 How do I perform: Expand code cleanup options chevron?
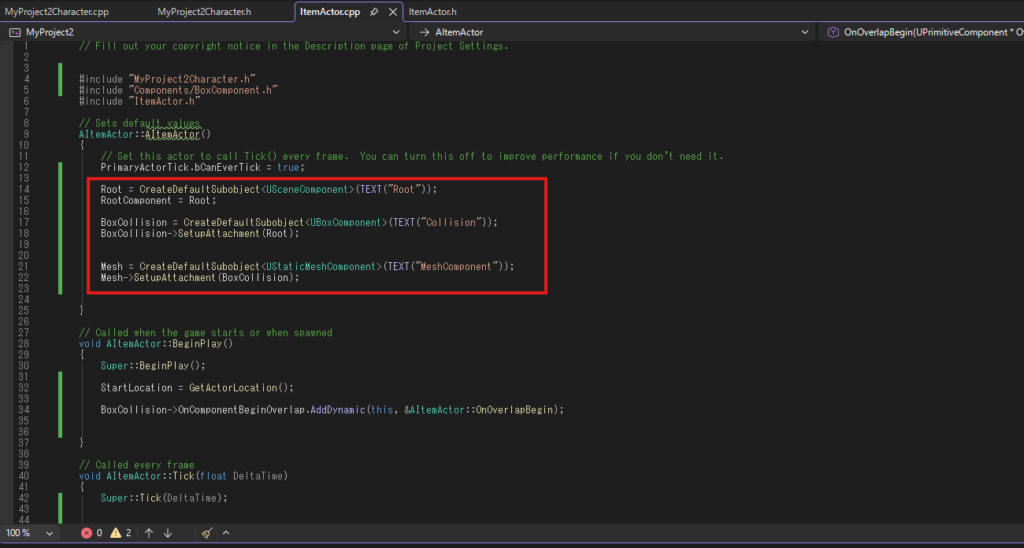[x=225, y=533]
